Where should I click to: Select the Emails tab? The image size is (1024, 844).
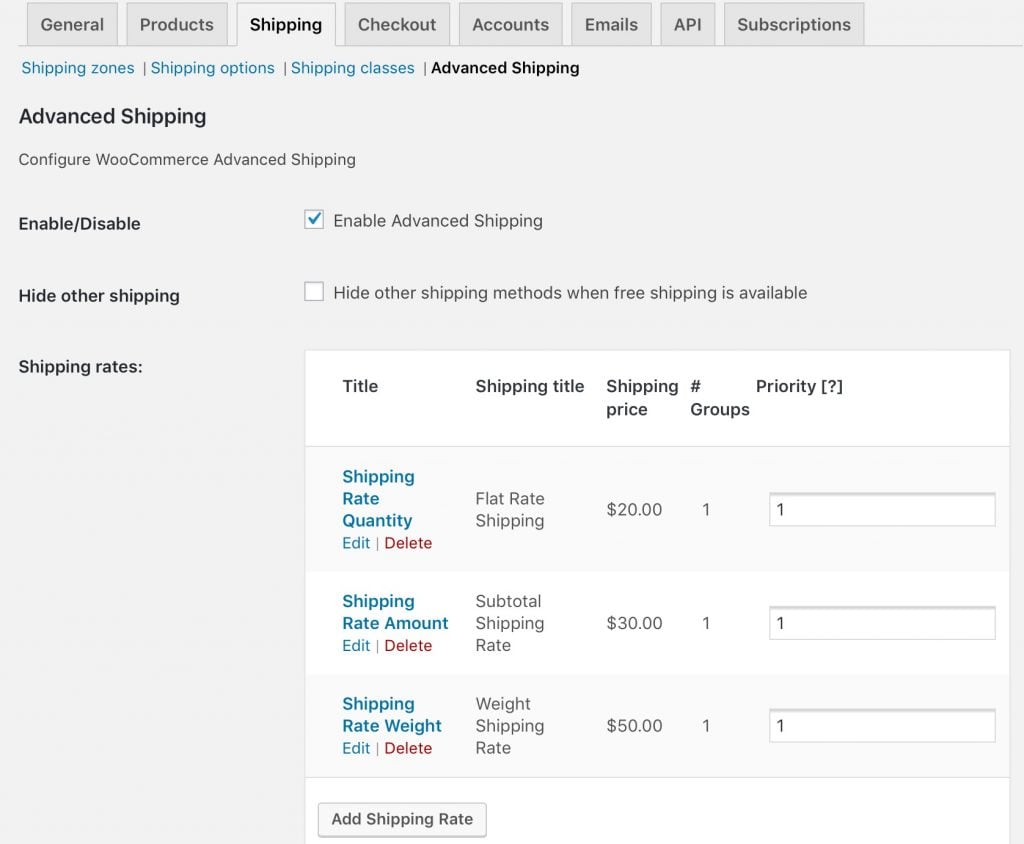[611, 25]
